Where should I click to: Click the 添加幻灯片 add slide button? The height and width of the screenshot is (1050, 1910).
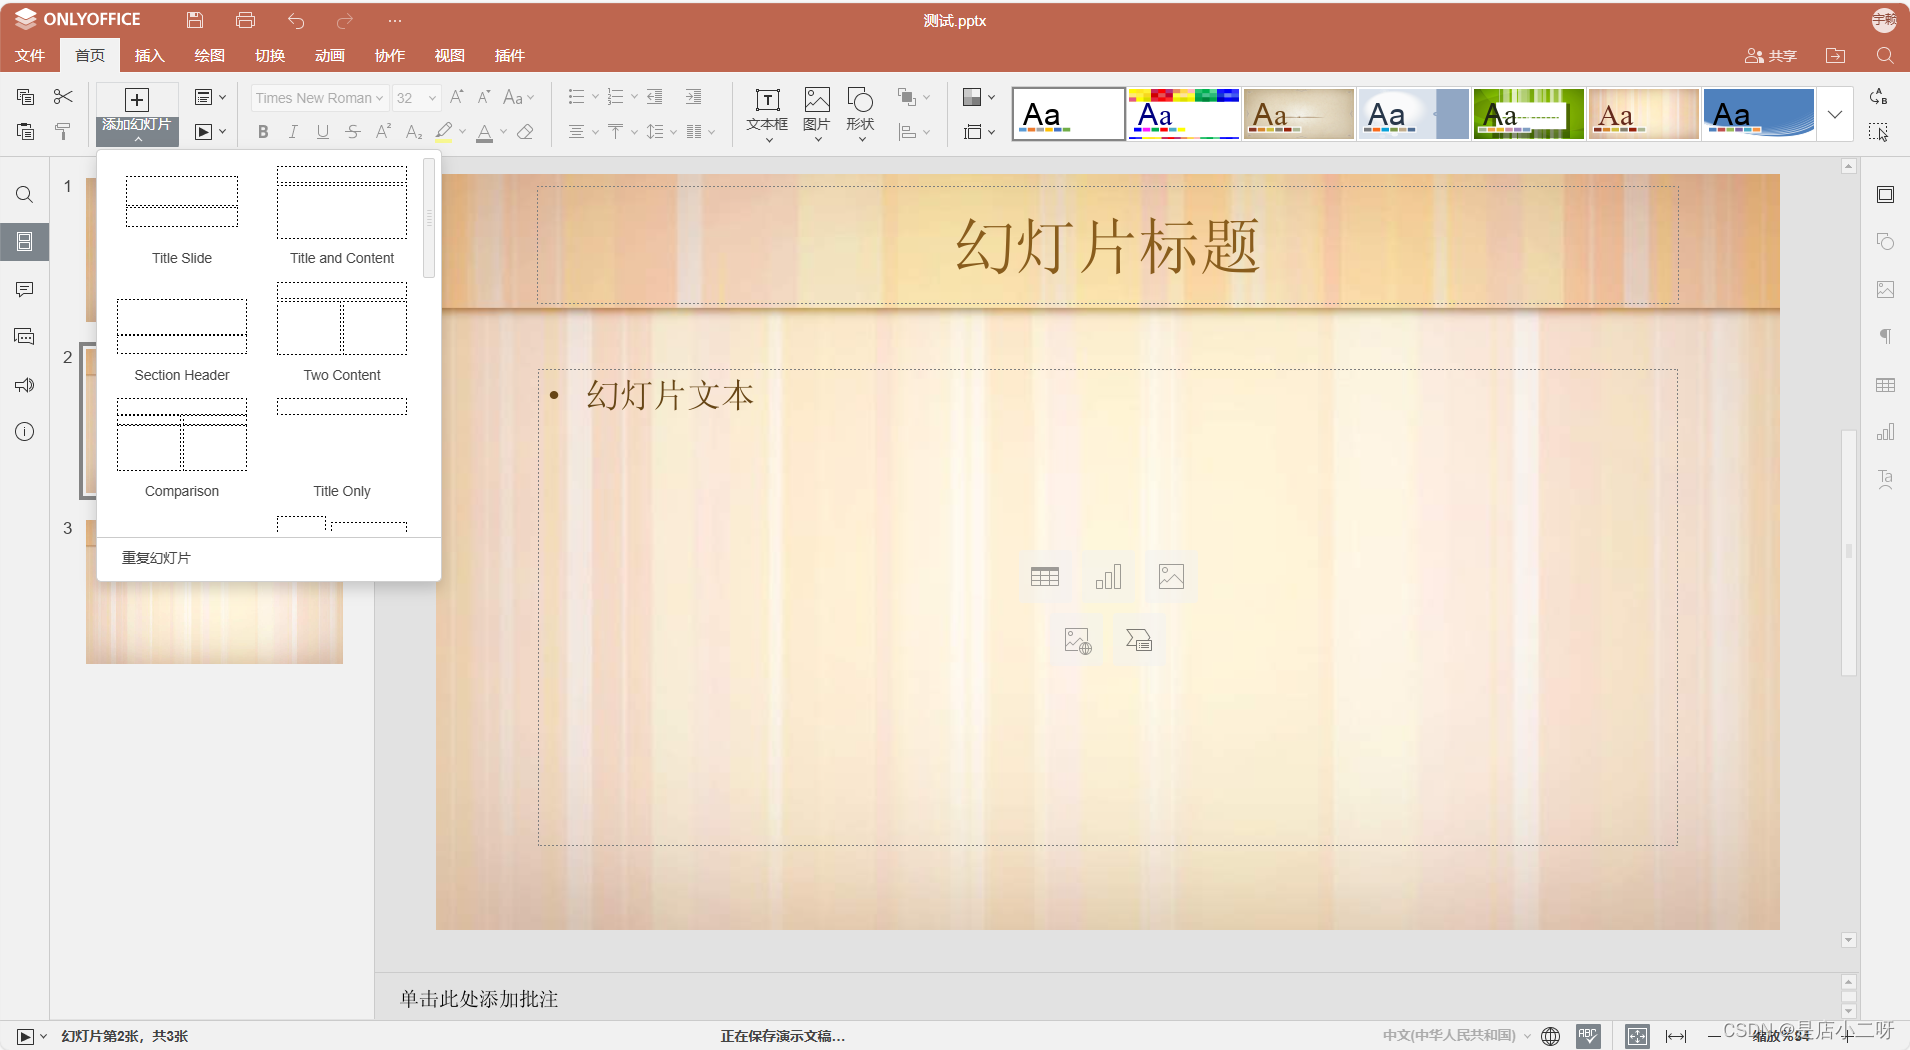(137, 113)
